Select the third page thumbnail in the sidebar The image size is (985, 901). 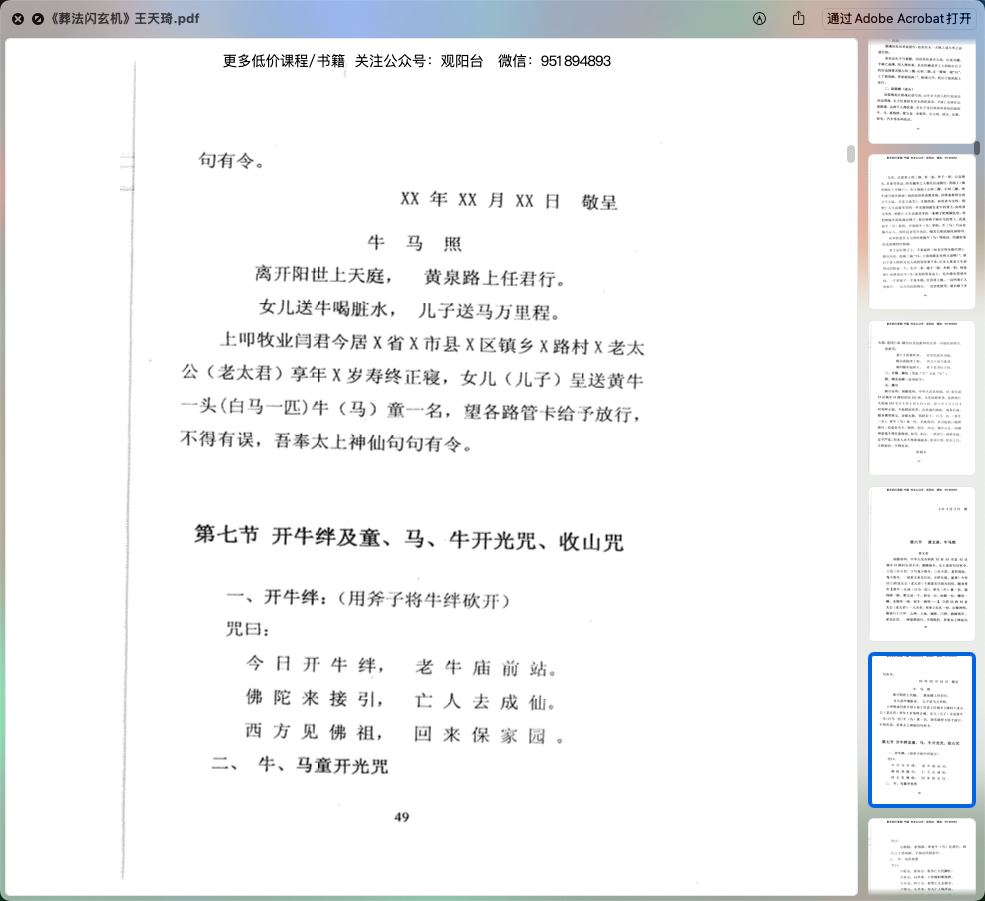[921, 397]
